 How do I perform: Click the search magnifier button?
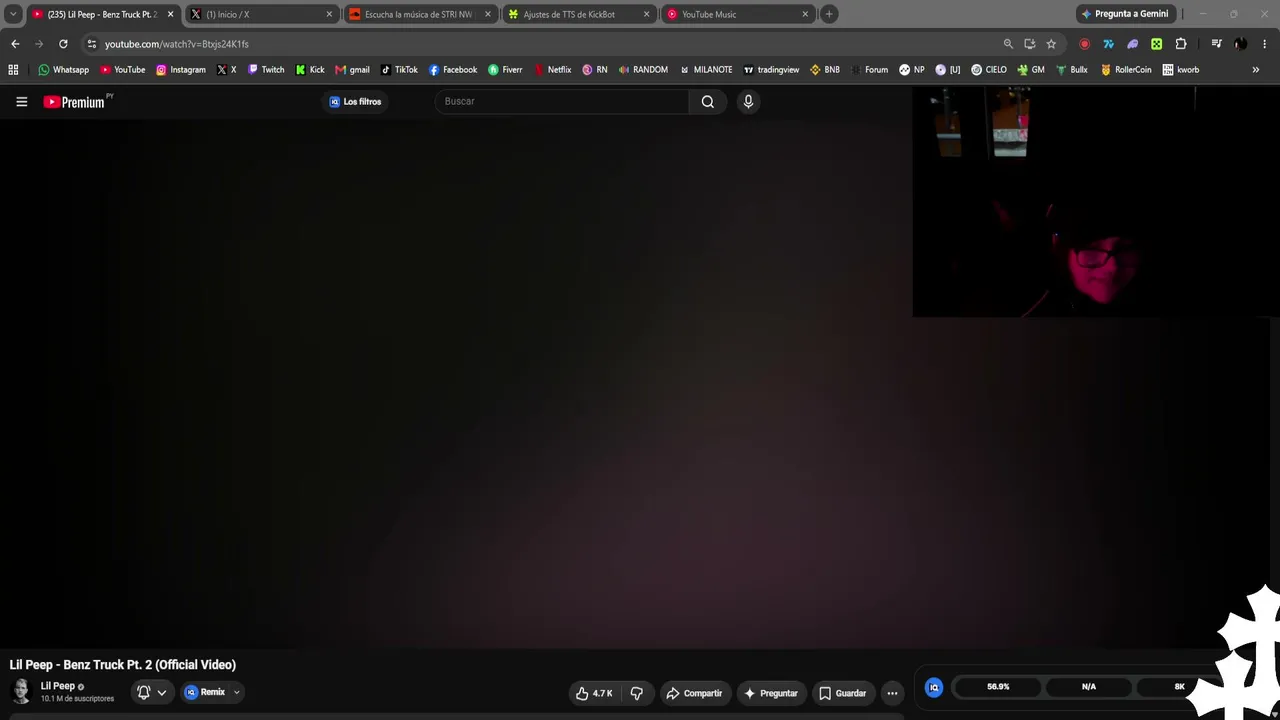pos(707,101)
